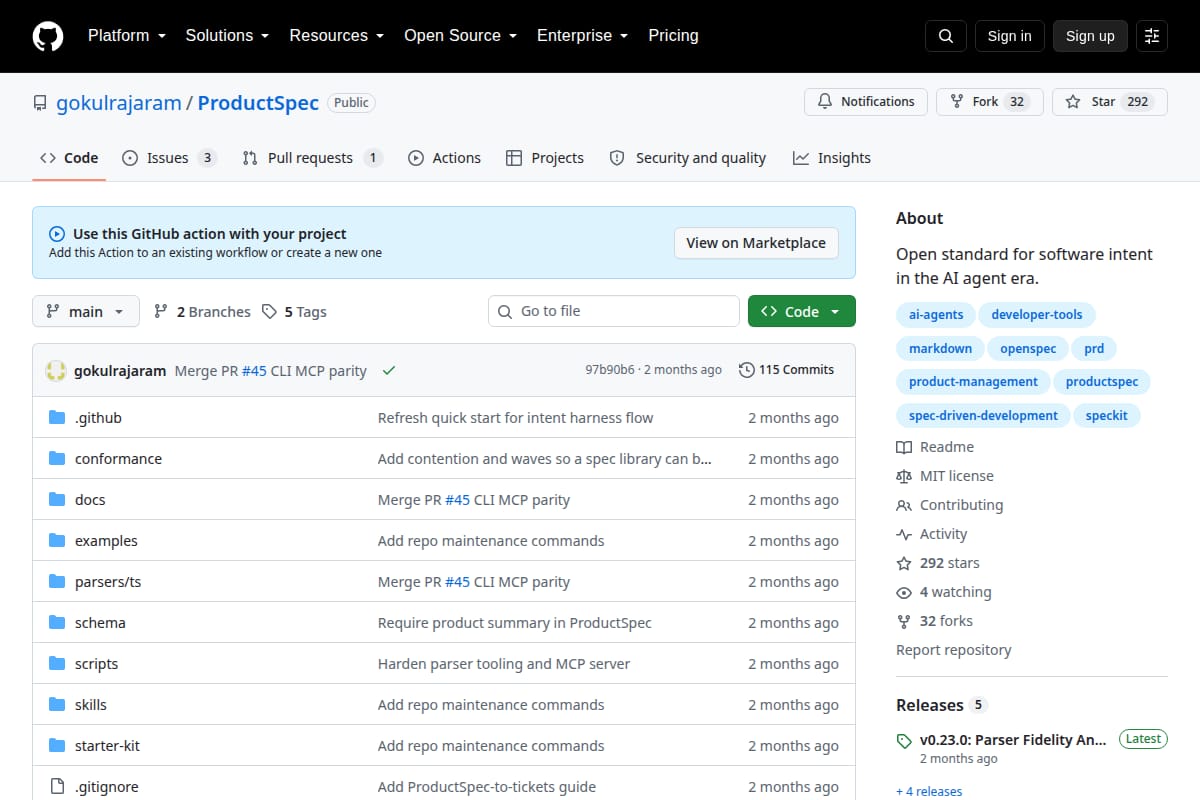Click the fork icon in Fork button
This screenshot has height=800, width=1200.
(957, 102)
